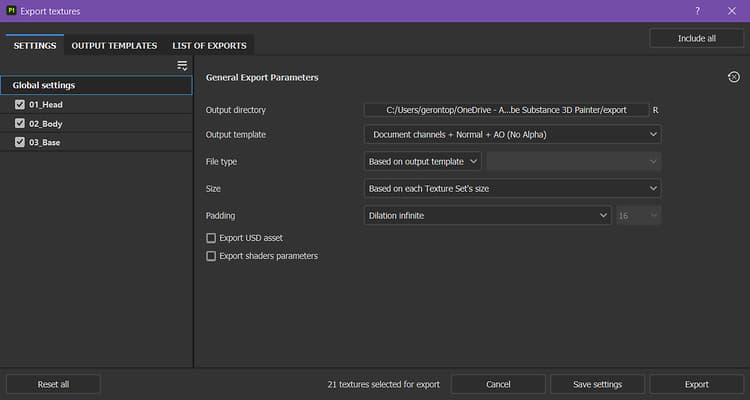Toggle the 03_Base texture set checkbox
750x400 pixels.
20,142
